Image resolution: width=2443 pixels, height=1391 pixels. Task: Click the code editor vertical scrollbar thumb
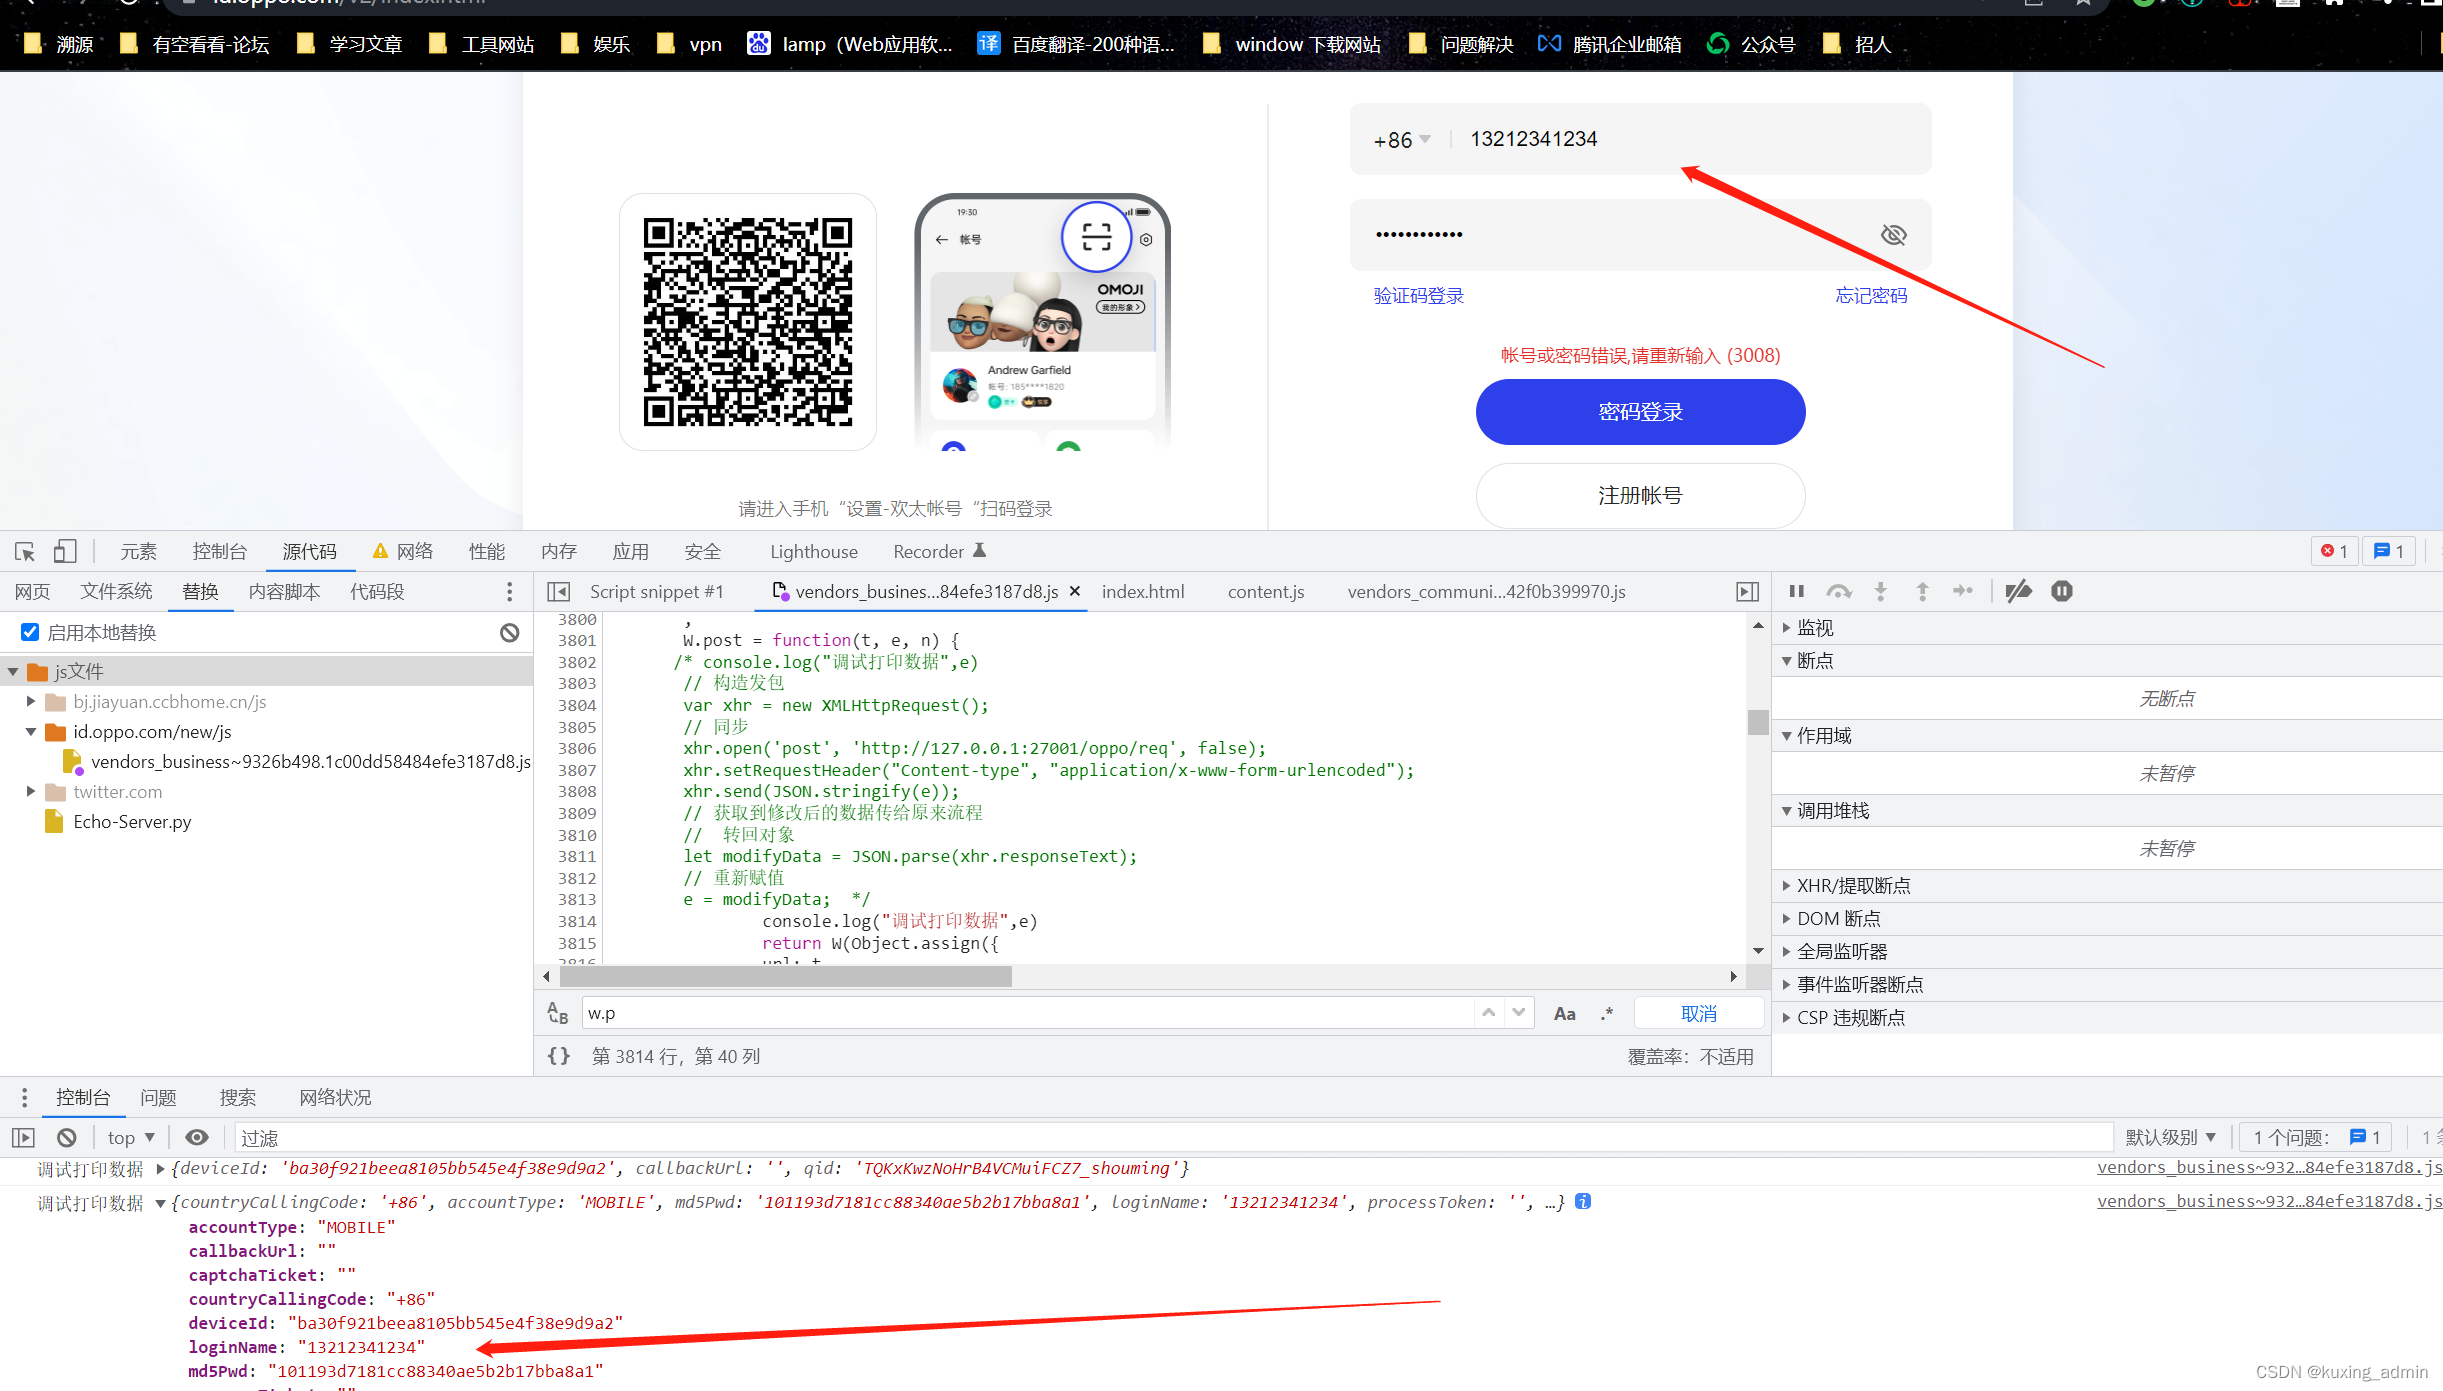[1758, 722]
